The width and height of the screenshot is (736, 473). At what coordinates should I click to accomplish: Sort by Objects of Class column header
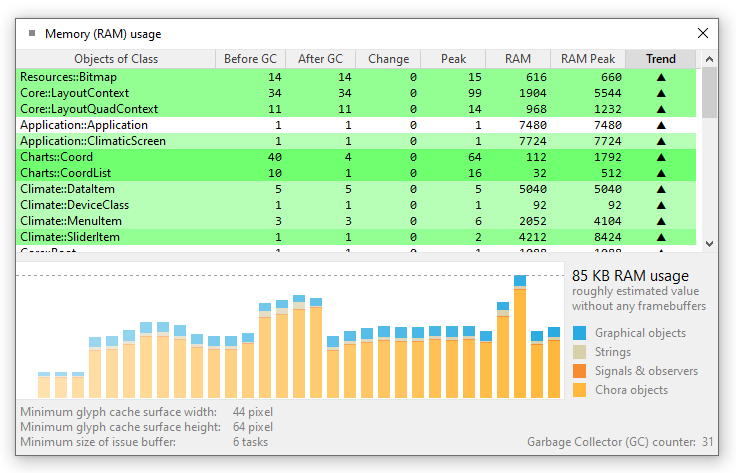point(116,59)
